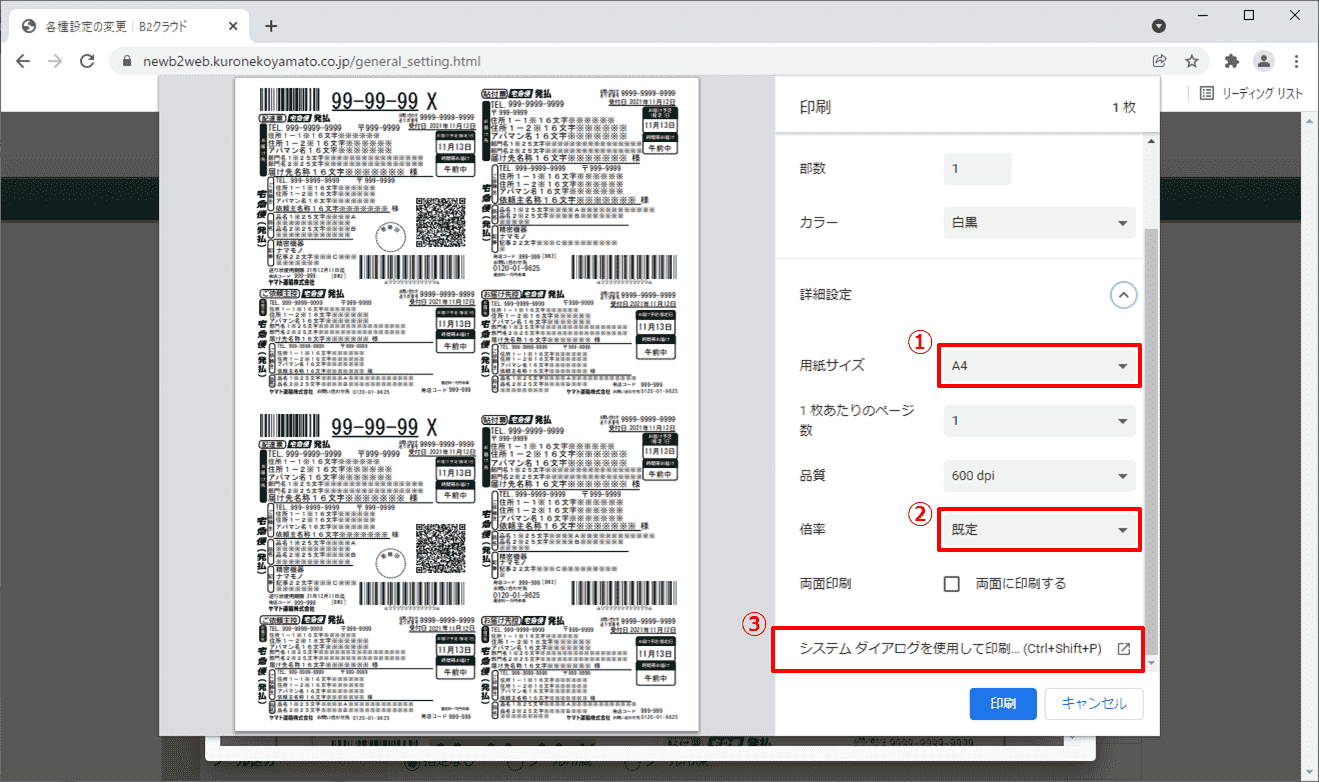
Task: Minimize the Chrome window
Action: tap(1203, 15)
